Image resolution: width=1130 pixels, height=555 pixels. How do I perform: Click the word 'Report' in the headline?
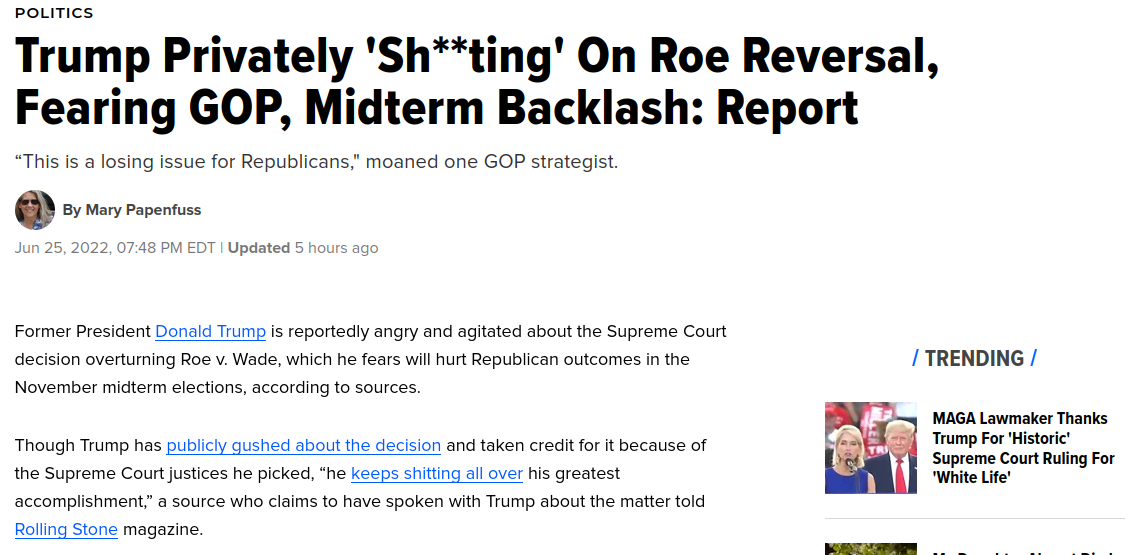(x=787, y=108)
